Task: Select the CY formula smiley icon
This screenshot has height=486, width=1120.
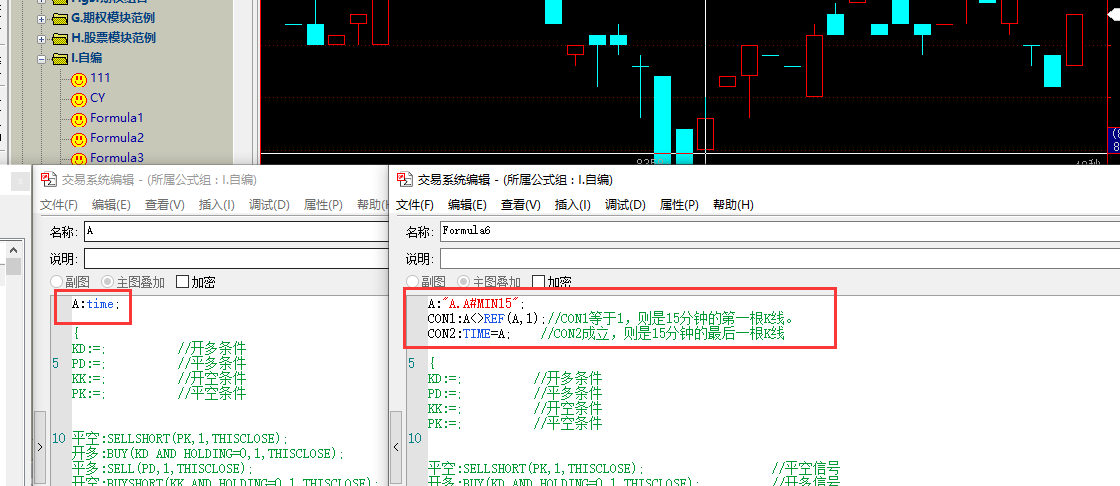Action: click(x=78, y=99)
